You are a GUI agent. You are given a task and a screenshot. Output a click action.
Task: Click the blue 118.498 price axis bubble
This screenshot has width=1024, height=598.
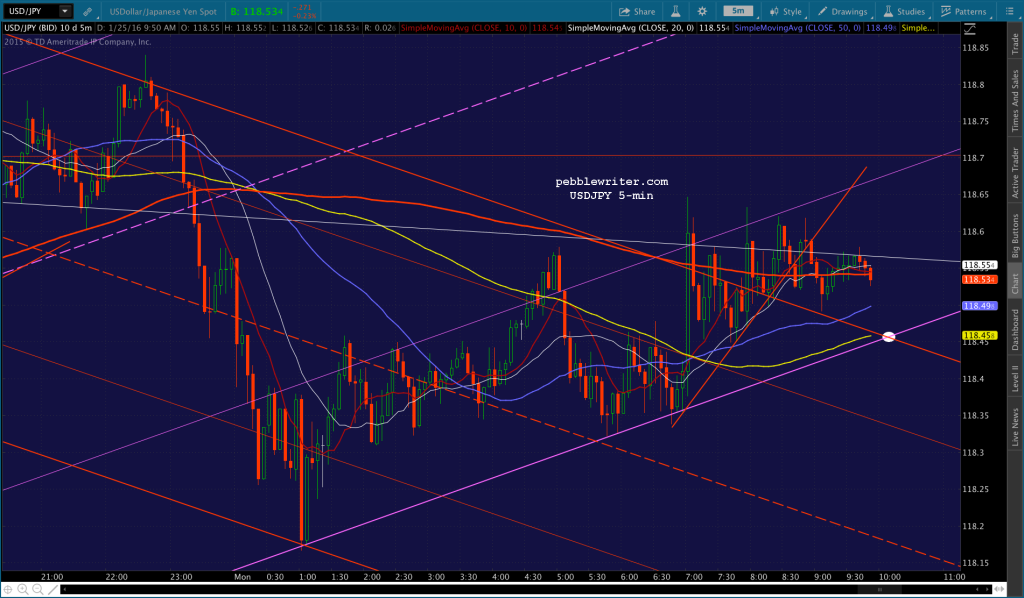pyautogui.click(x=980, y=306)
